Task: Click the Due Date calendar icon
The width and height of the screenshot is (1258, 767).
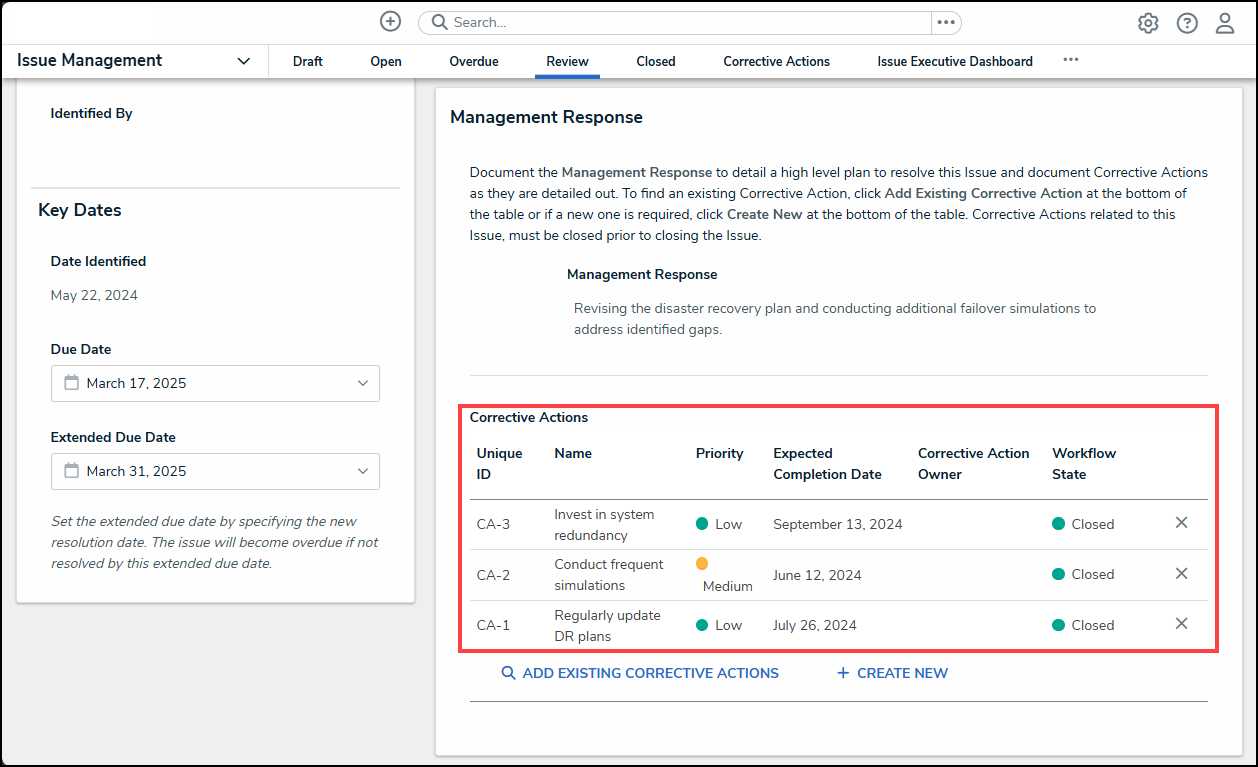Action: click(71, 383)
